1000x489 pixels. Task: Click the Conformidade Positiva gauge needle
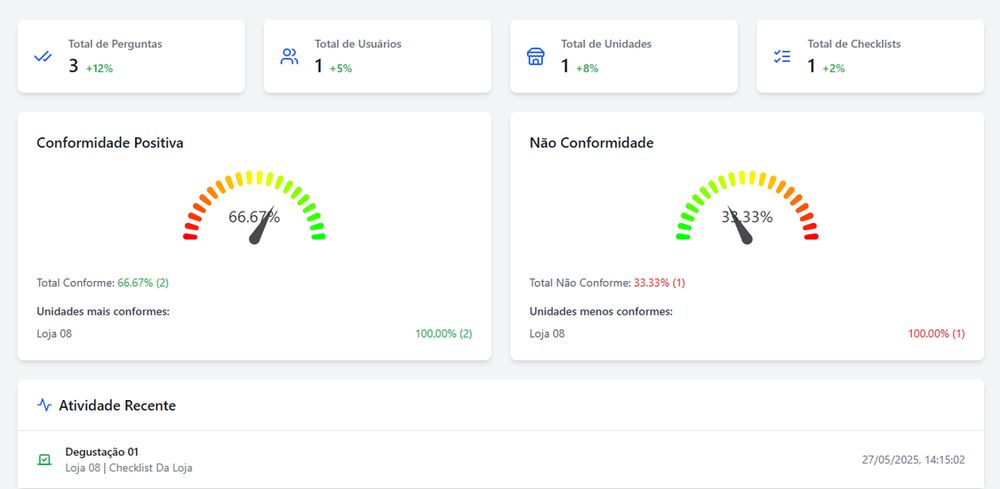pos(262,226)
